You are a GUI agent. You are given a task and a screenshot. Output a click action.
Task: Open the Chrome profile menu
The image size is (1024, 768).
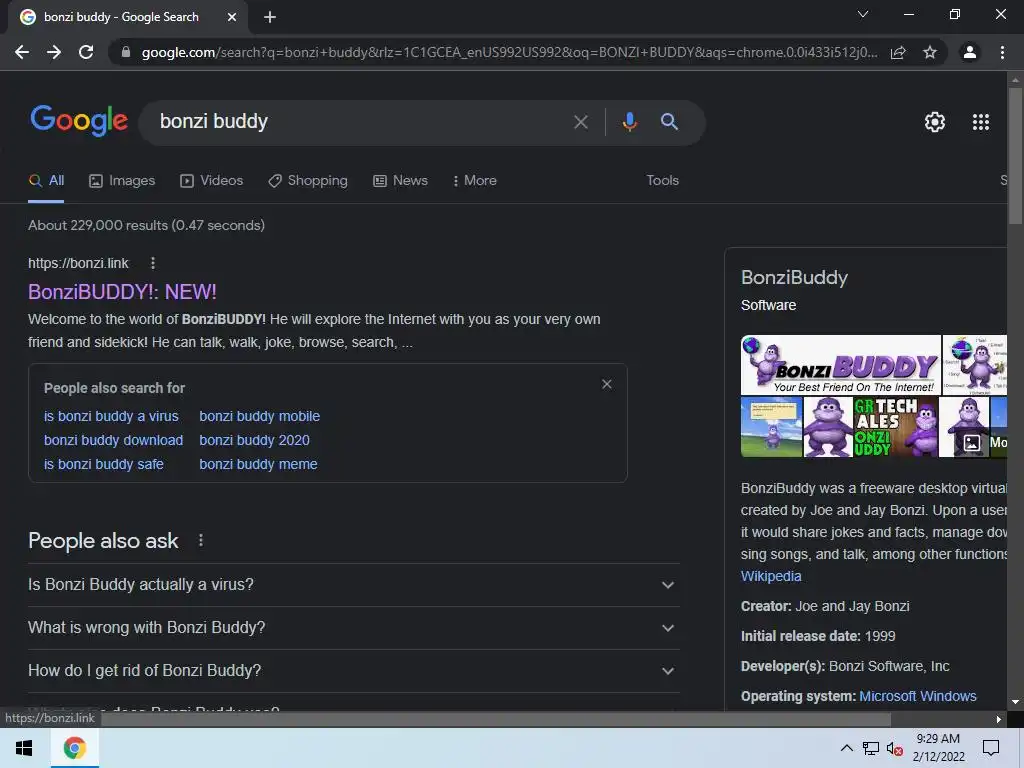970,52
